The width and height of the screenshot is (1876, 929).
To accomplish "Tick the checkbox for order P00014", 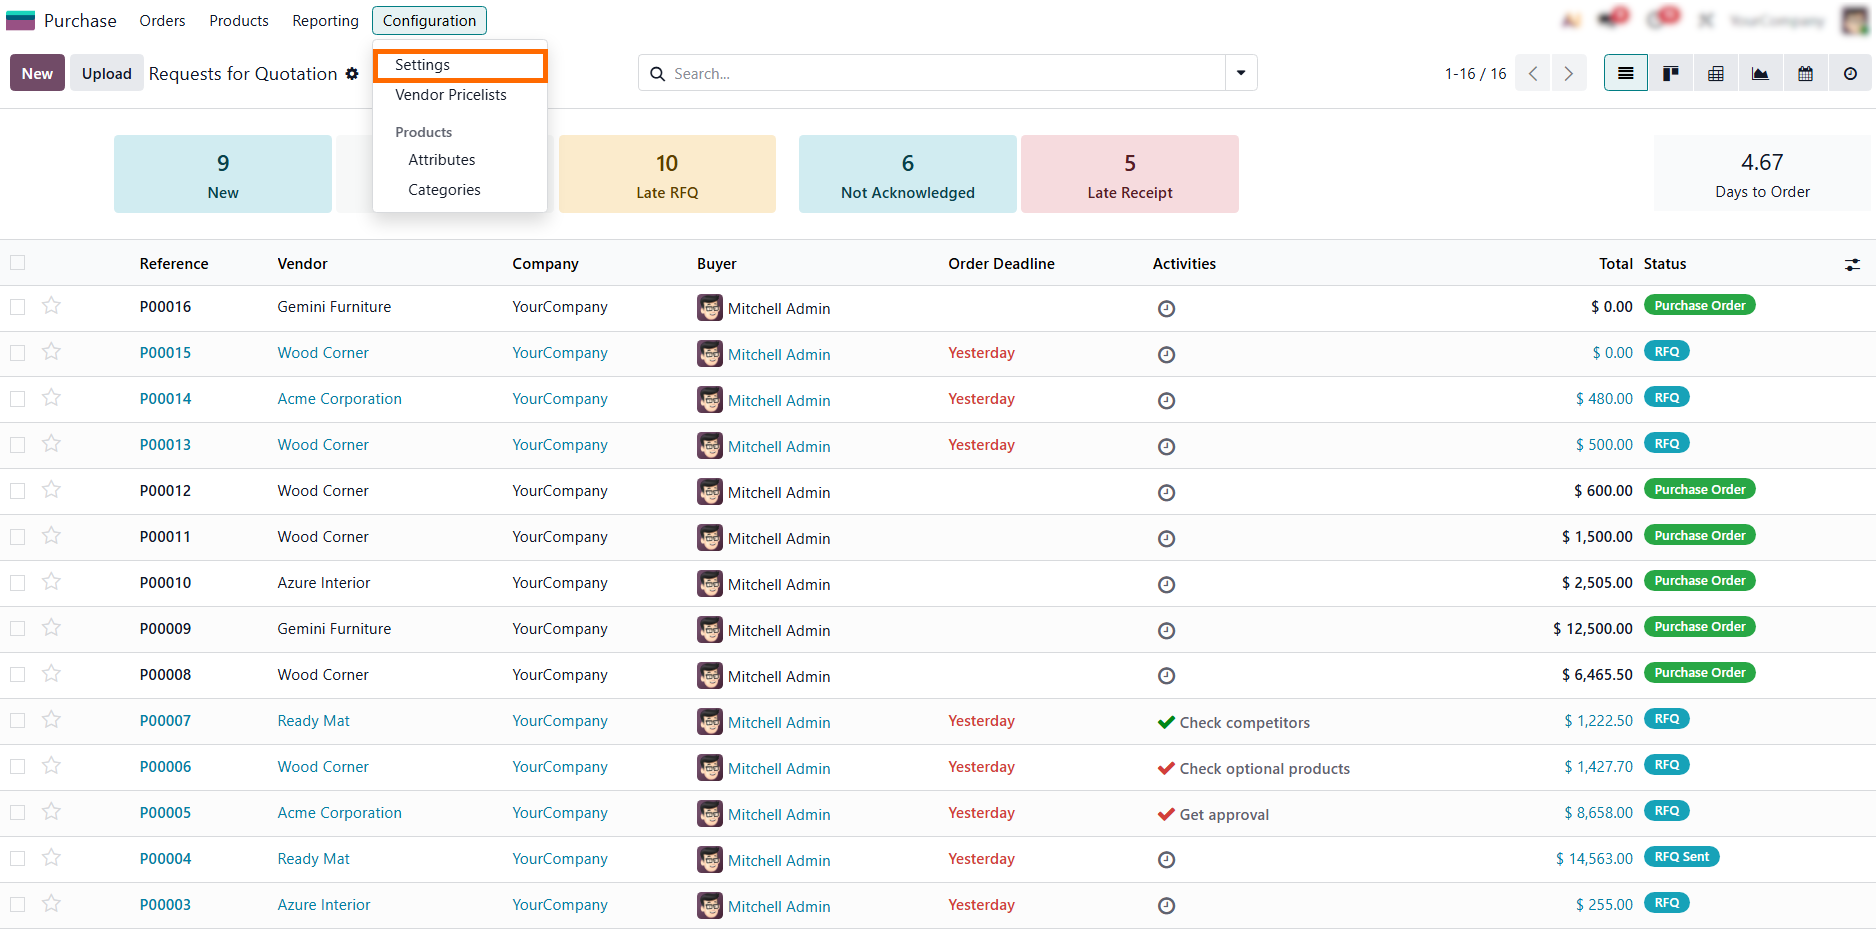I will 18,399.
